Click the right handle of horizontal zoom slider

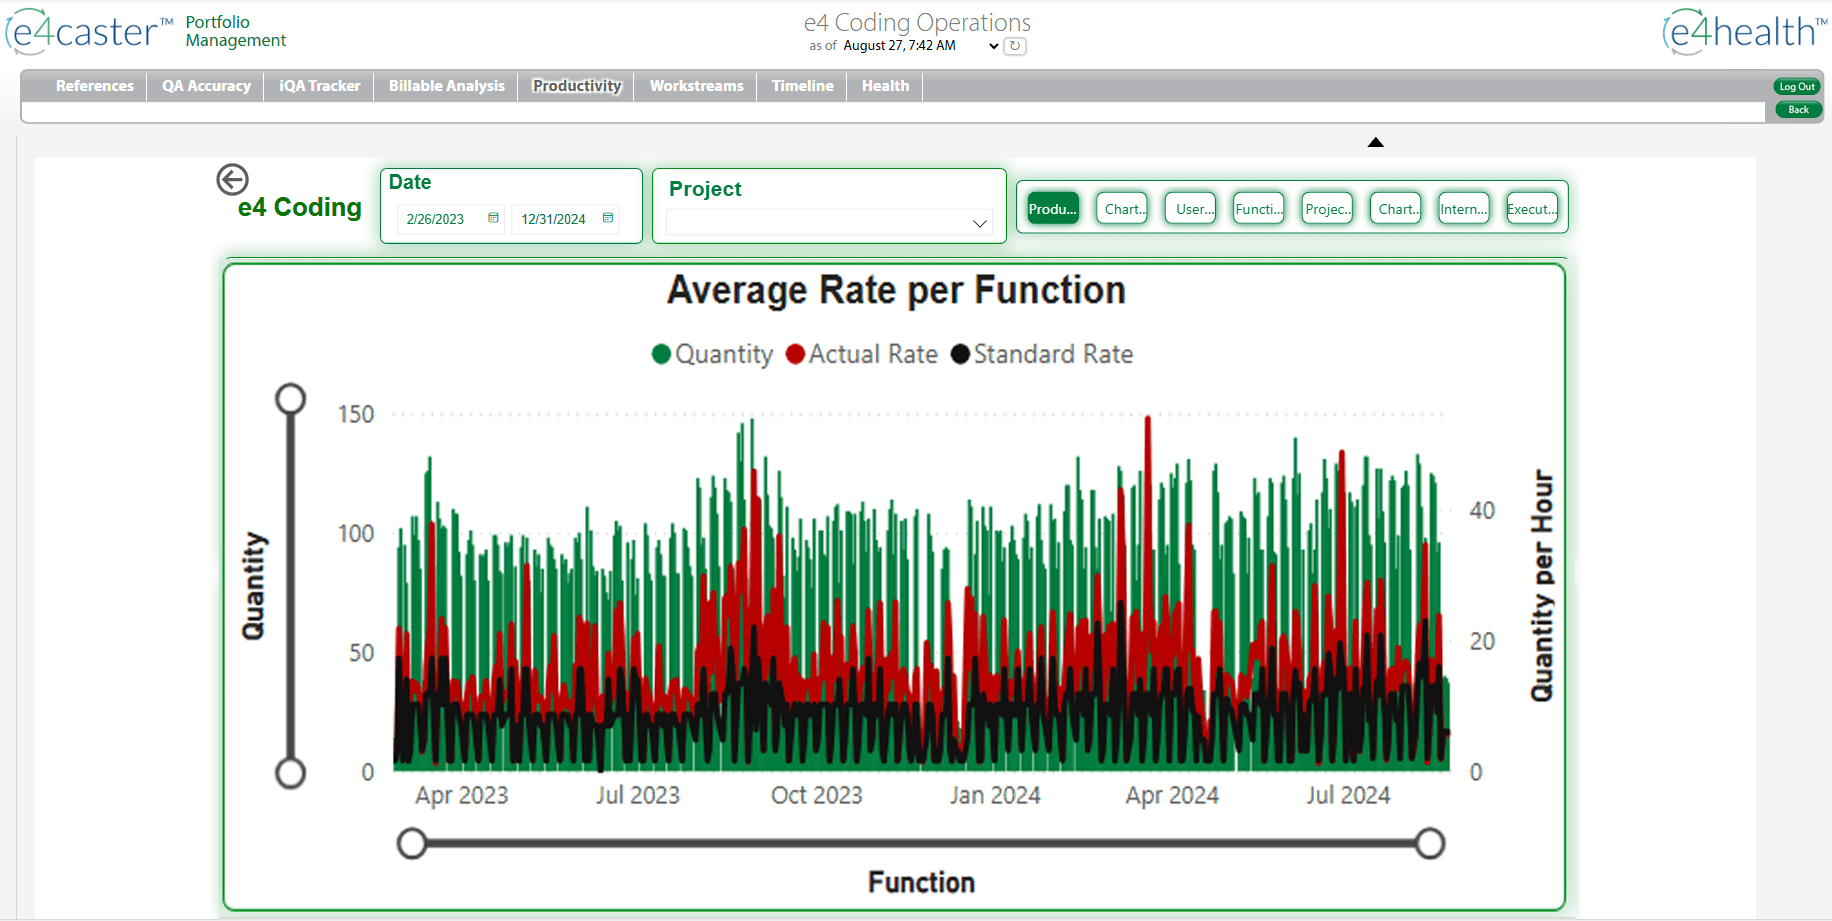pyautogui.click(x=1430, y=843)
